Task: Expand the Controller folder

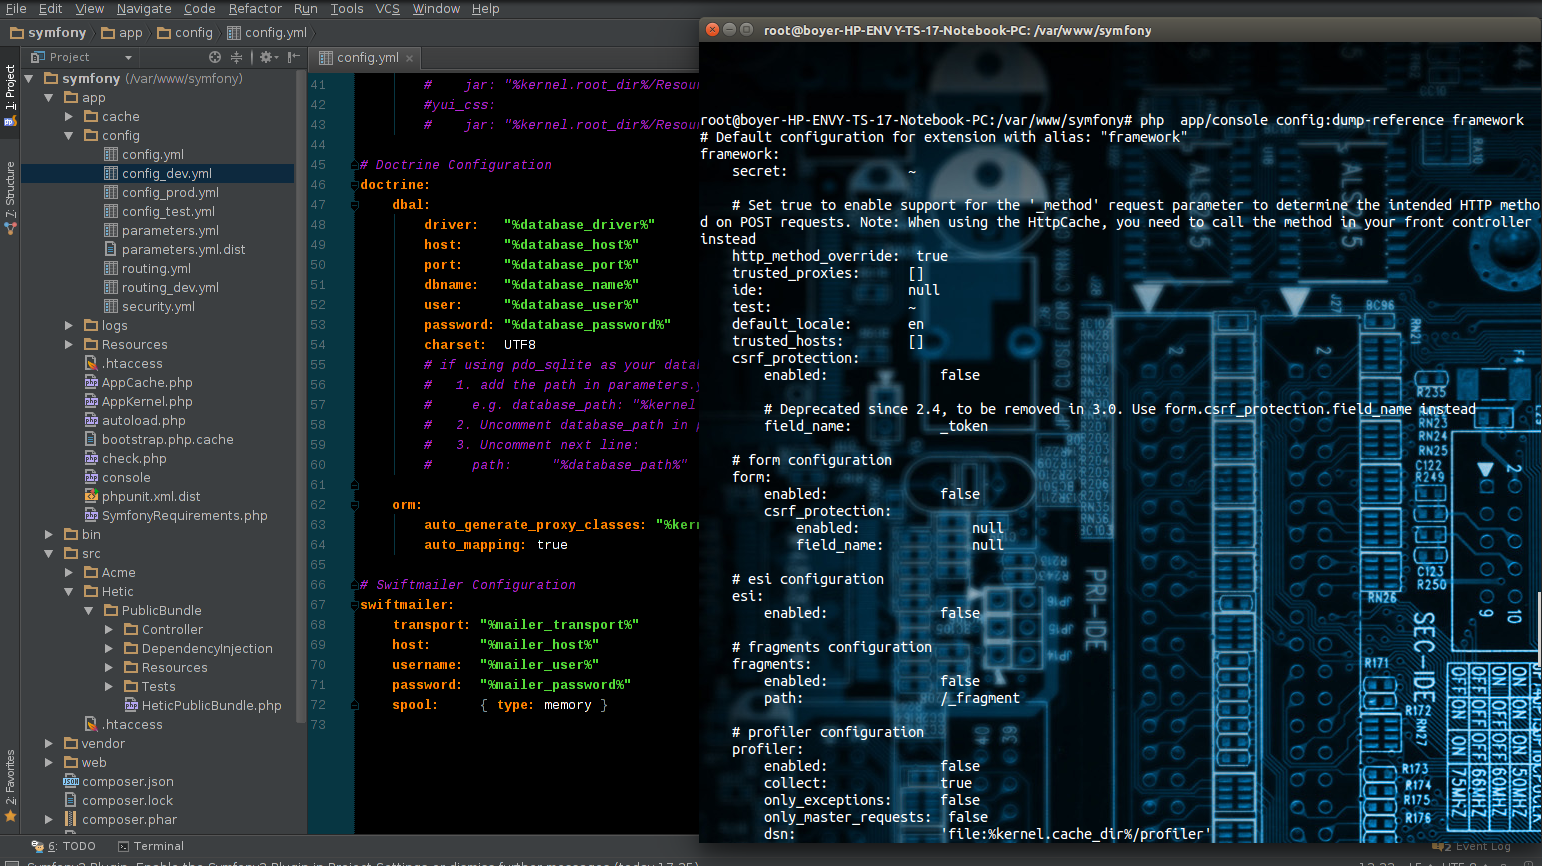Action: [109, 629]
